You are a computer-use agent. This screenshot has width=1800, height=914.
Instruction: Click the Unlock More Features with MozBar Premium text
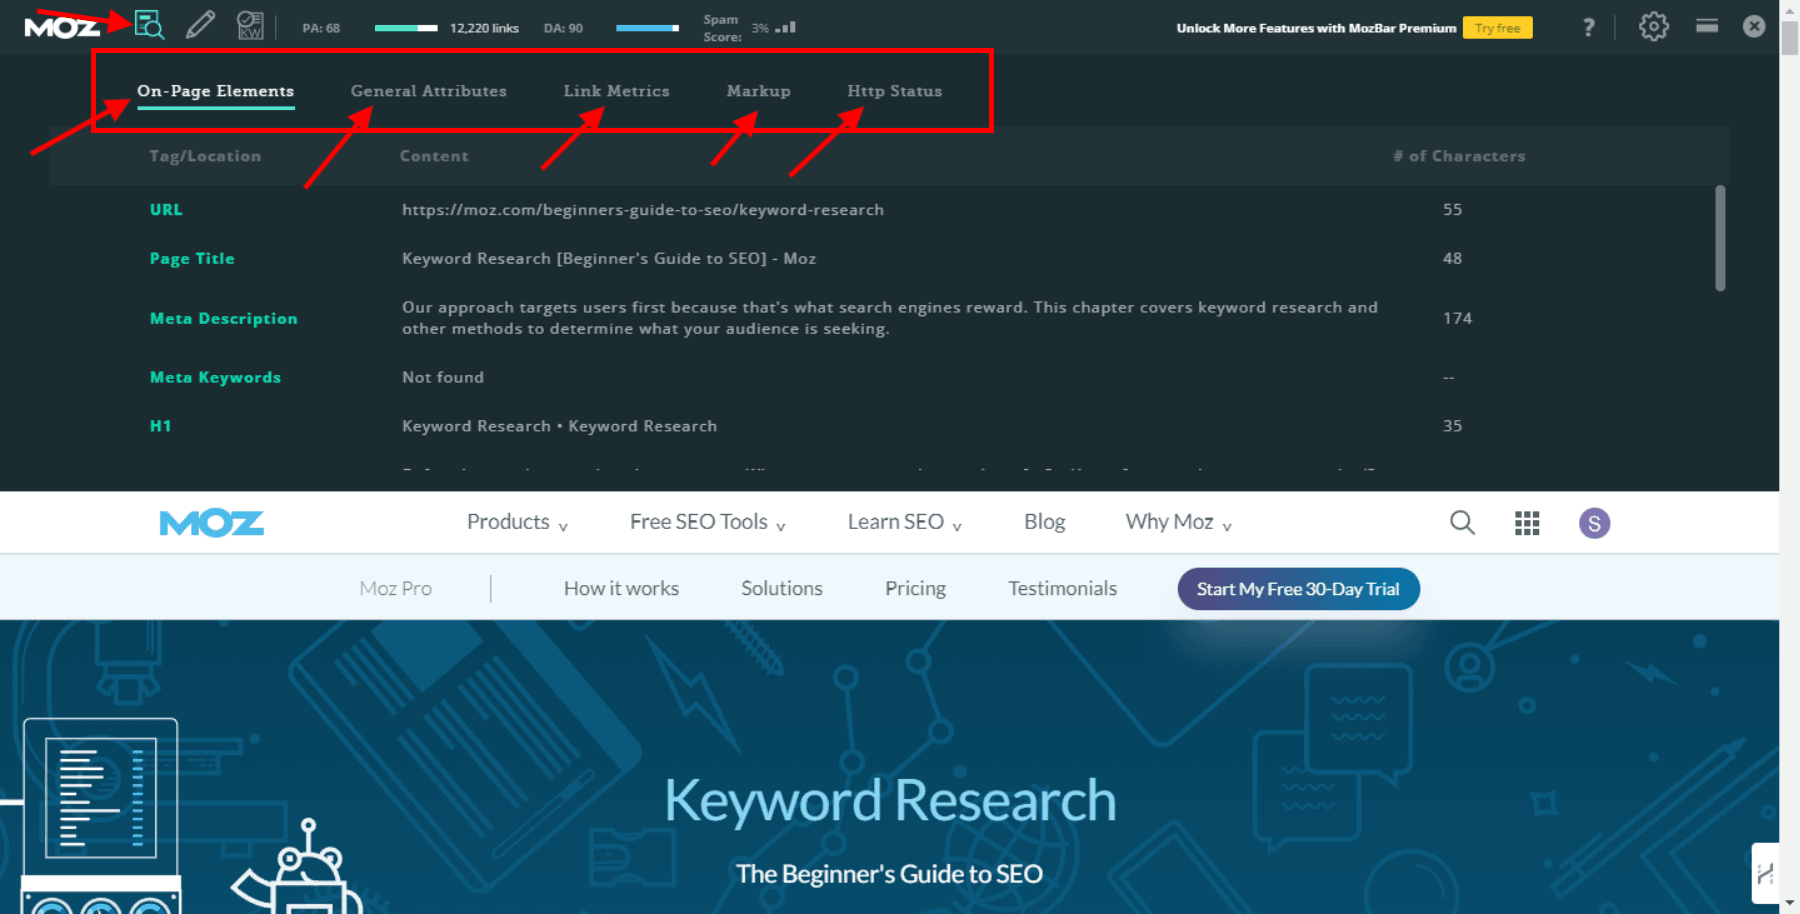(x=1316, y=28)
